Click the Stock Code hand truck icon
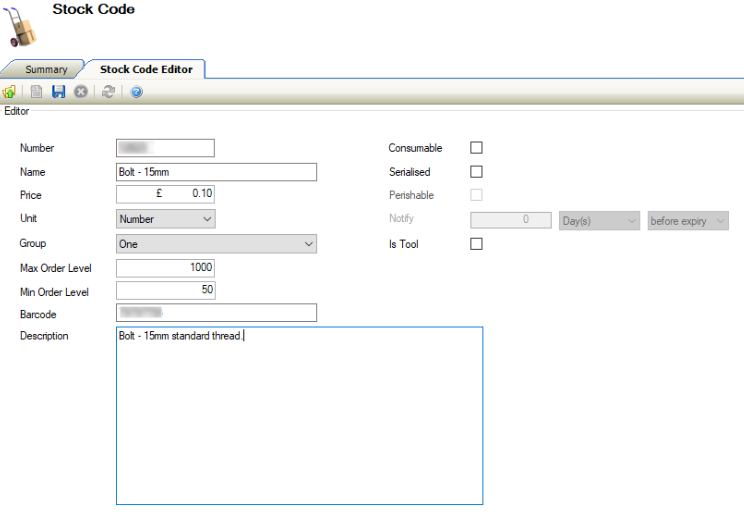Viewport: 744px width, 515px height. [20, 27]
